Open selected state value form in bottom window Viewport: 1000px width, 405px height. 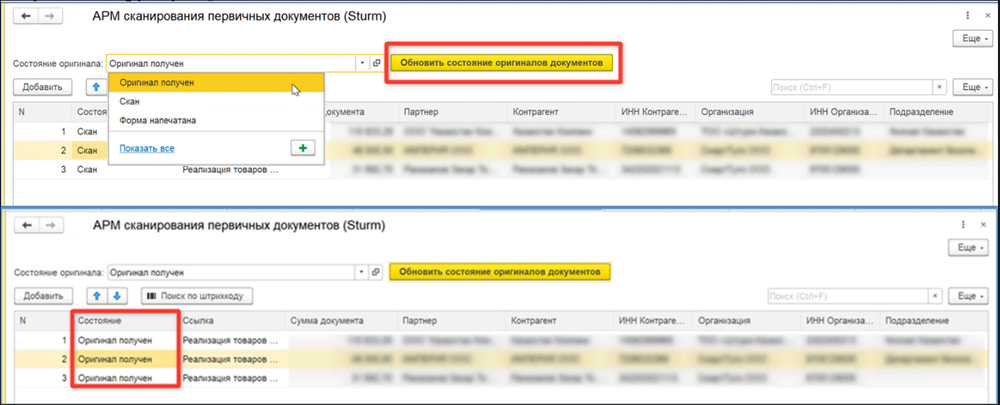(x=376, y=272)
